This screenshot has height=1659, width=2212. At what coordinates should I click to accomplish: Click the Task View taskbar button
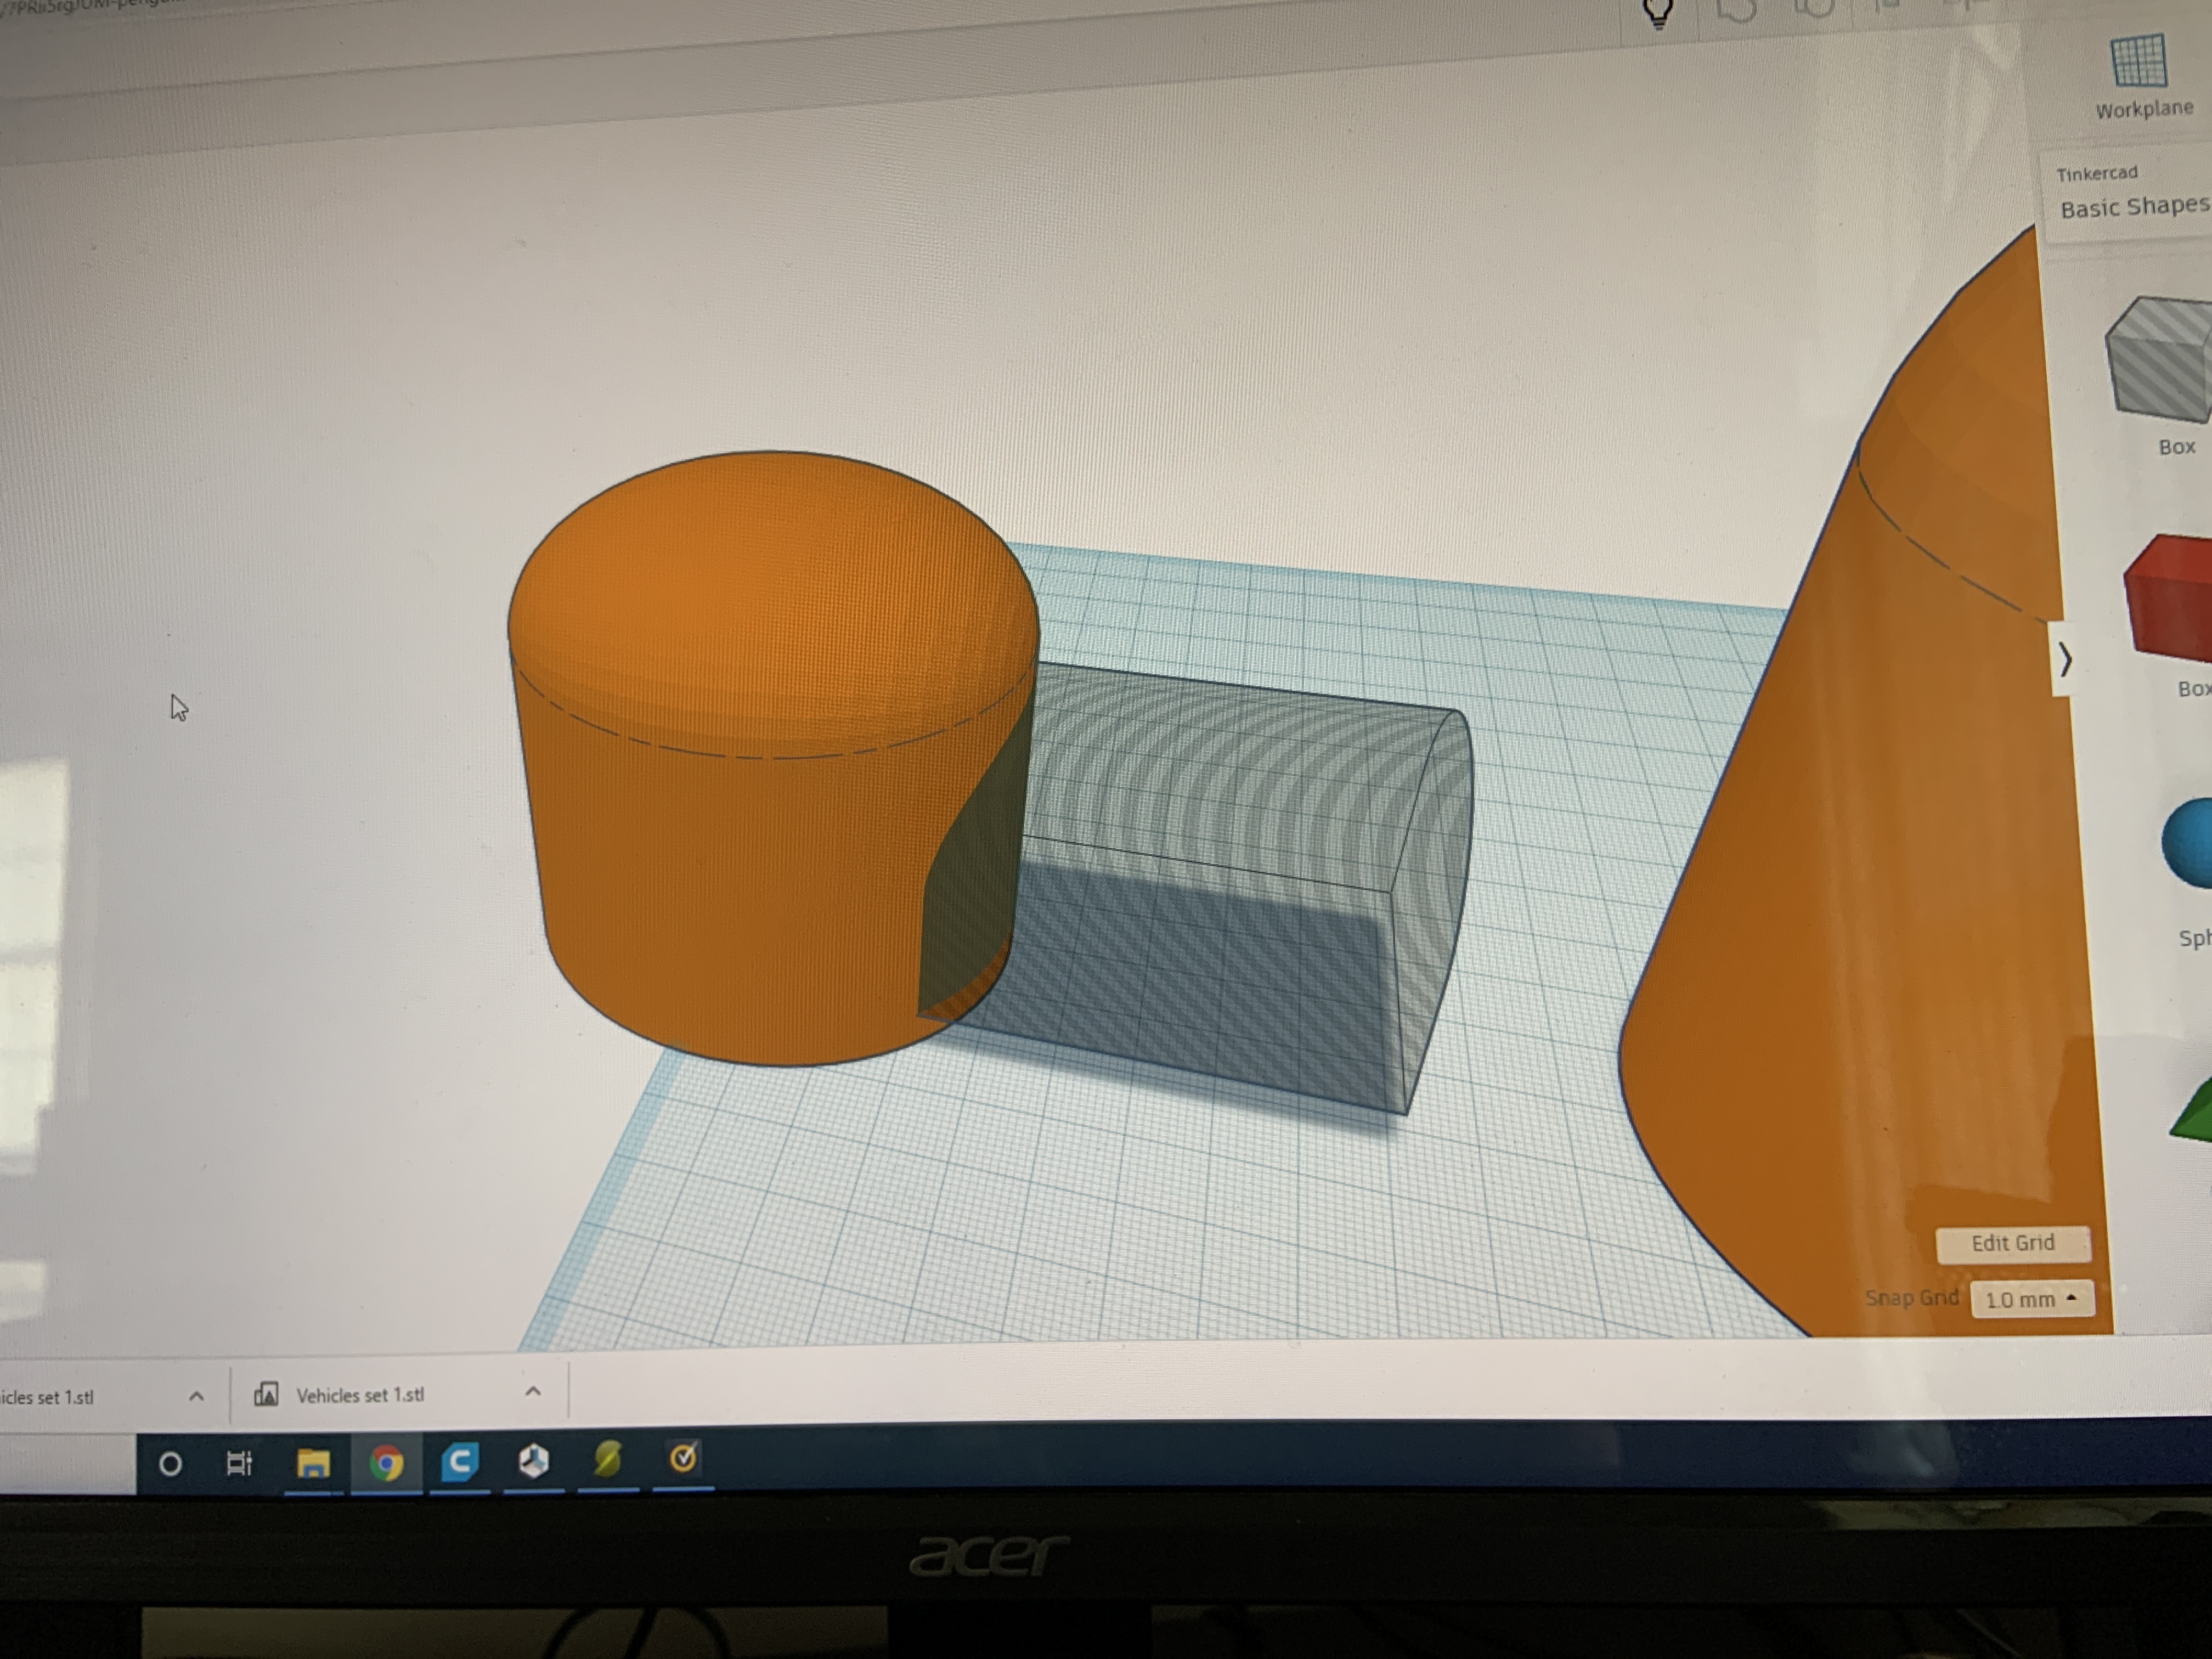[239, 1464]
